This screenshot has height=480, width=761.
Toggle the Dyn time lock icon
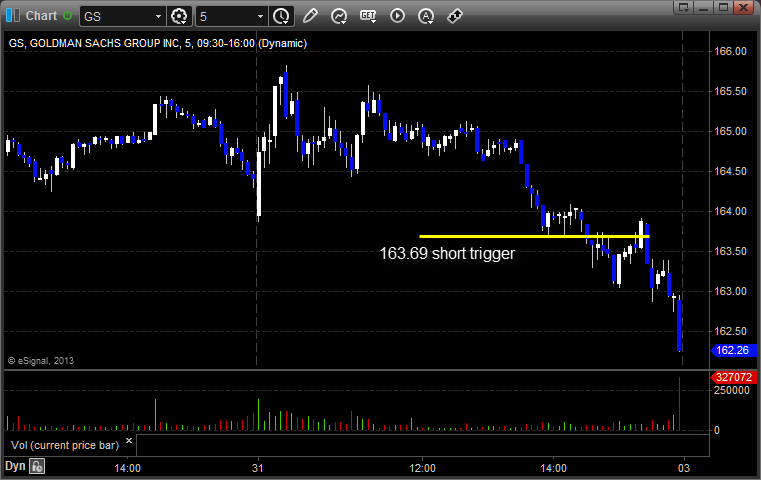[37, 466]
